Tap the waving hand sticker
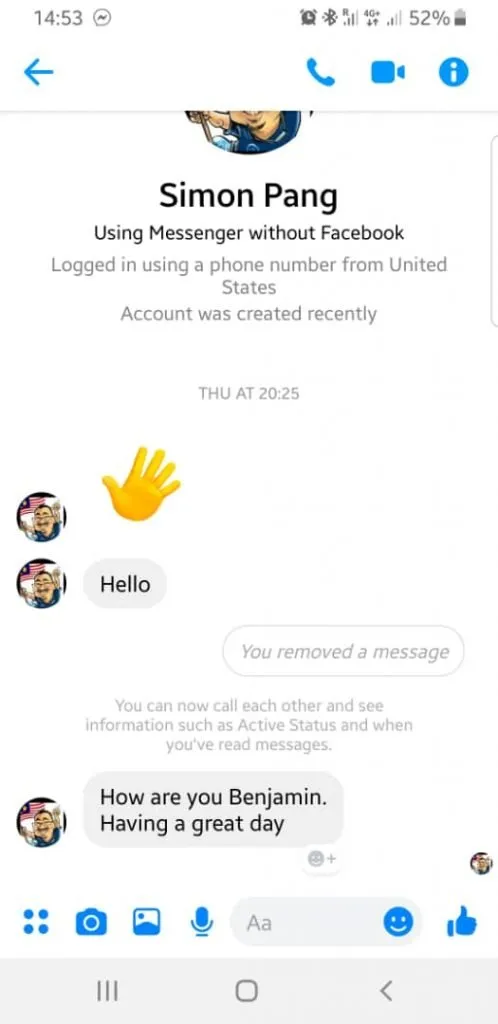498x1024 pixels. point(141,483)
